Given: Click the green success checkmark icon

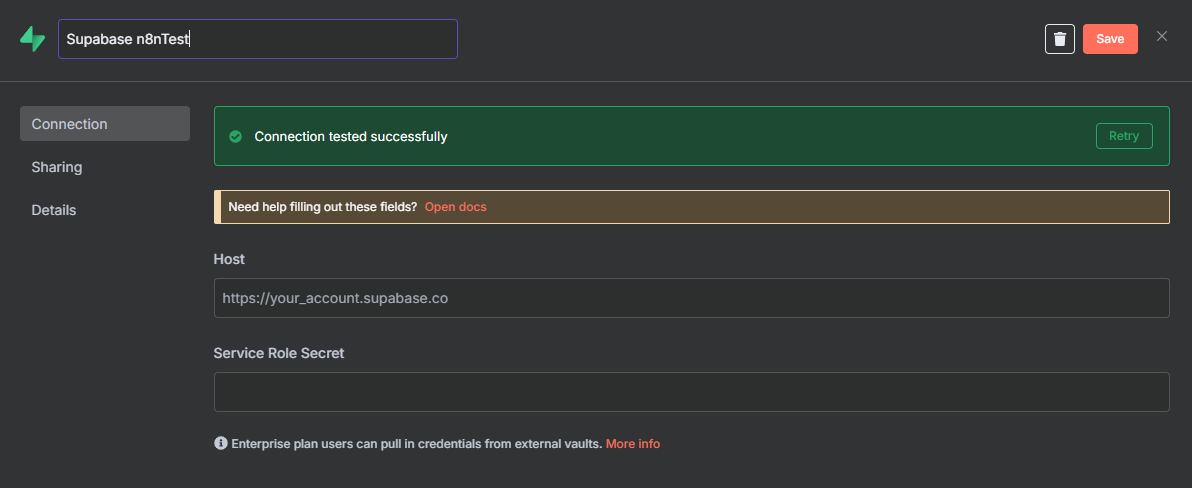Looking at the screenshot, I should (236, 137).
